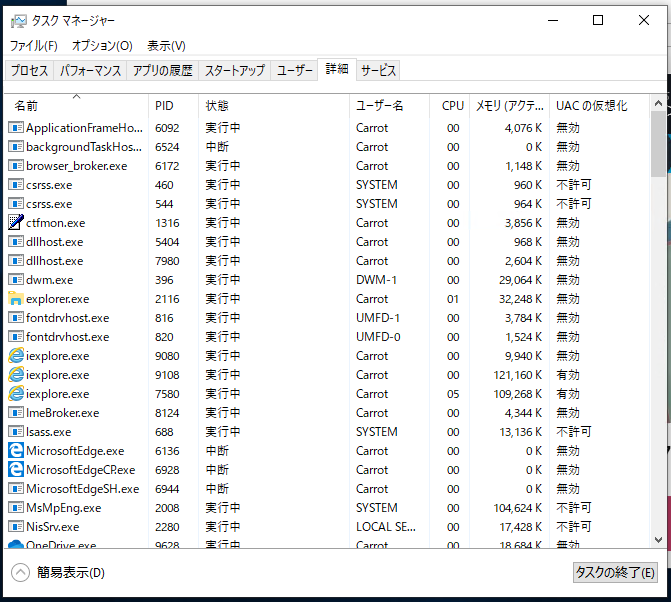Switch to the パフォーマンス tab
Viewport: 671px width, 602px height.
(x=91, y=71)
